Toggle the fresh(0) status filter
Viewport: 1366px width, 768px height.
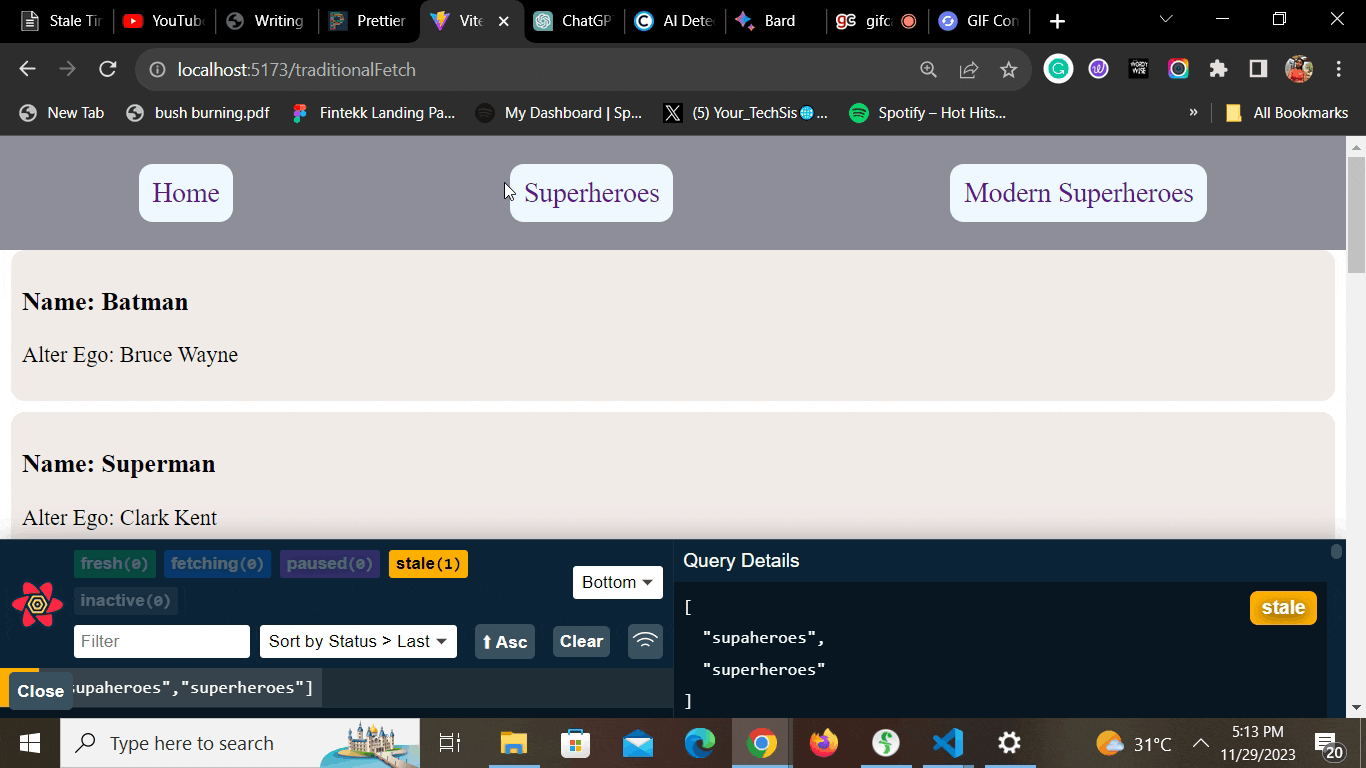(115, 564)
